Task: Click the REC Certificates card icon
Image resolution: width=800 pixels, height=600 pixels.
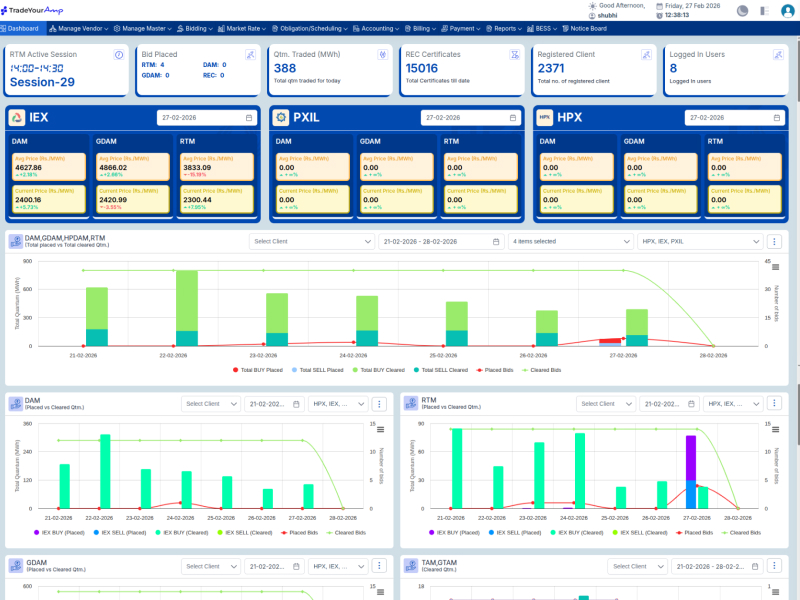Action: coord(515,55)
